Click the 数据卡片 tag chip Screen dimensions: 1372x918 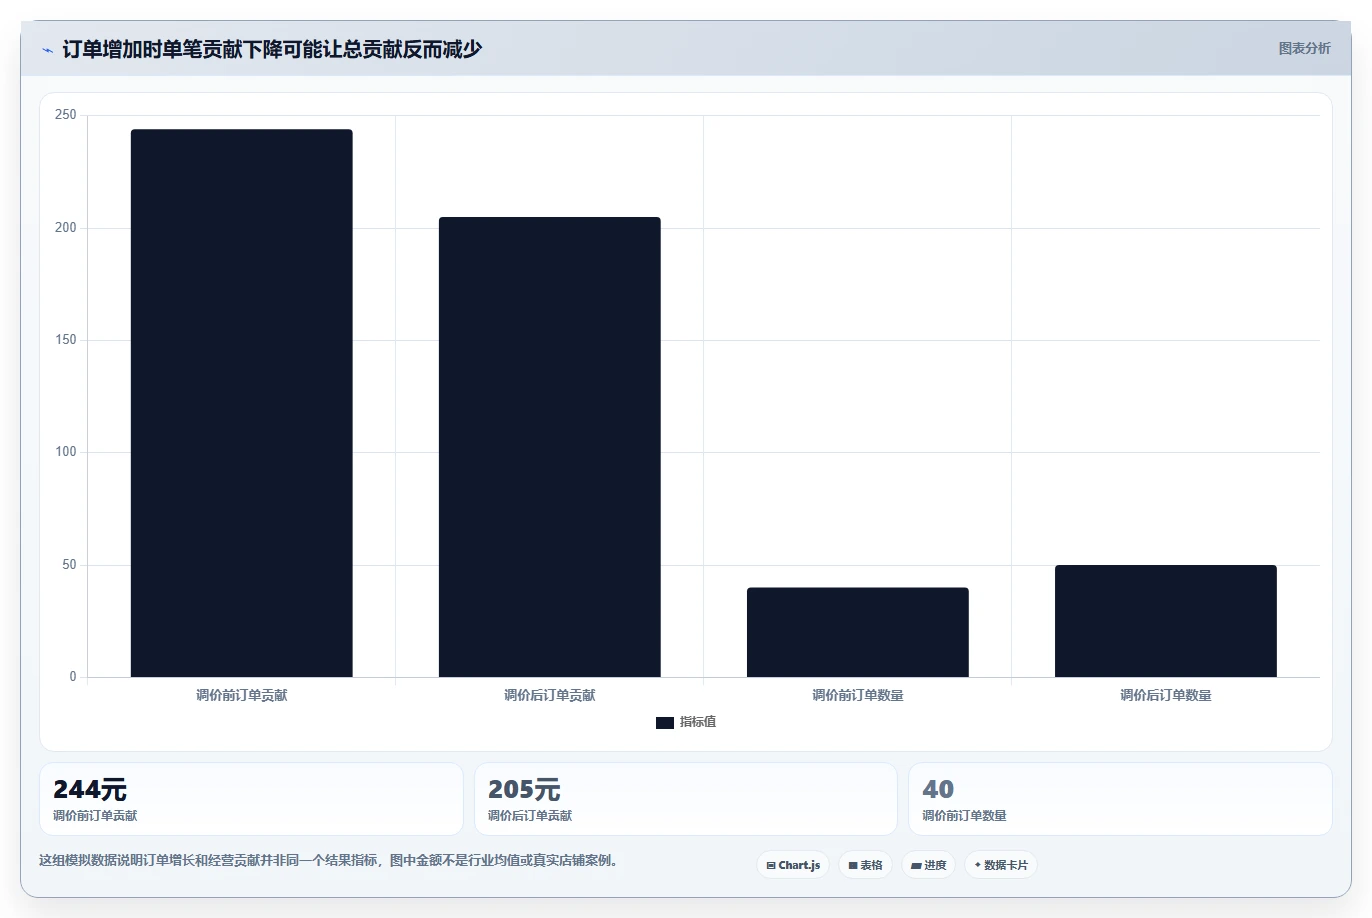1001,865
